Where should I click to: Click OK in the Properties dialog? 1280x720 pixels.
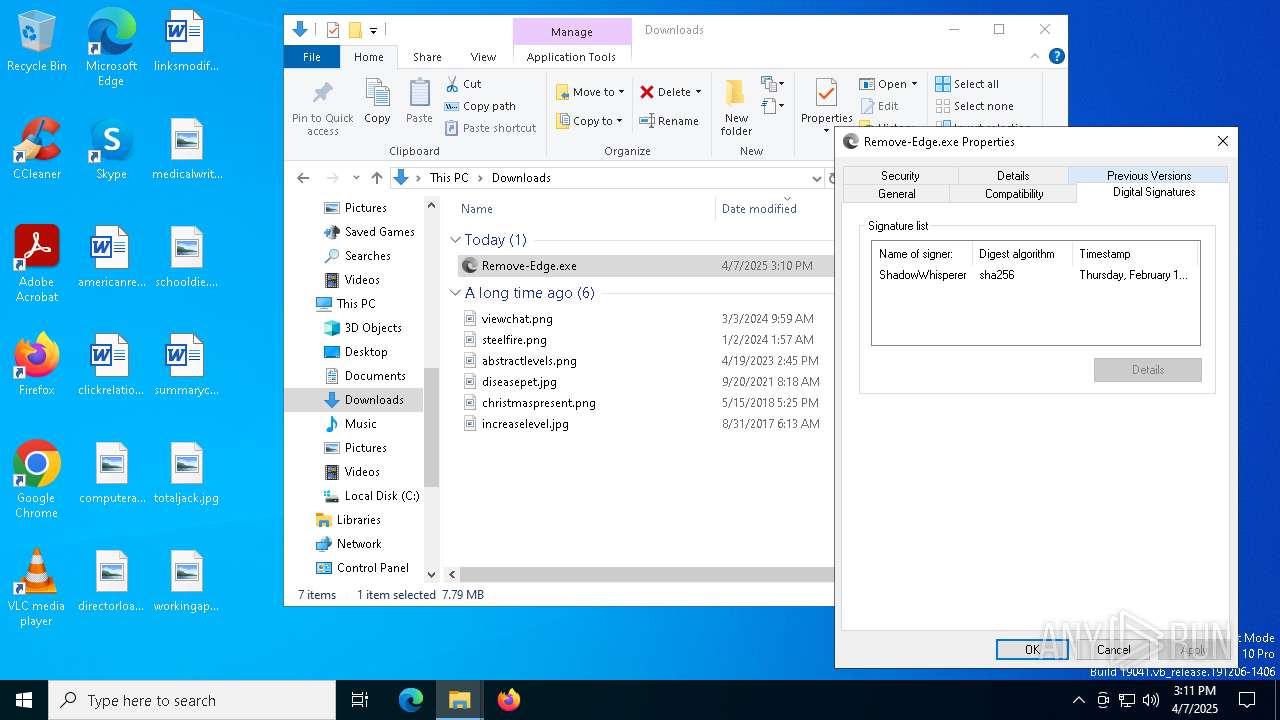pyautogui.click(x=1032, y=650)
